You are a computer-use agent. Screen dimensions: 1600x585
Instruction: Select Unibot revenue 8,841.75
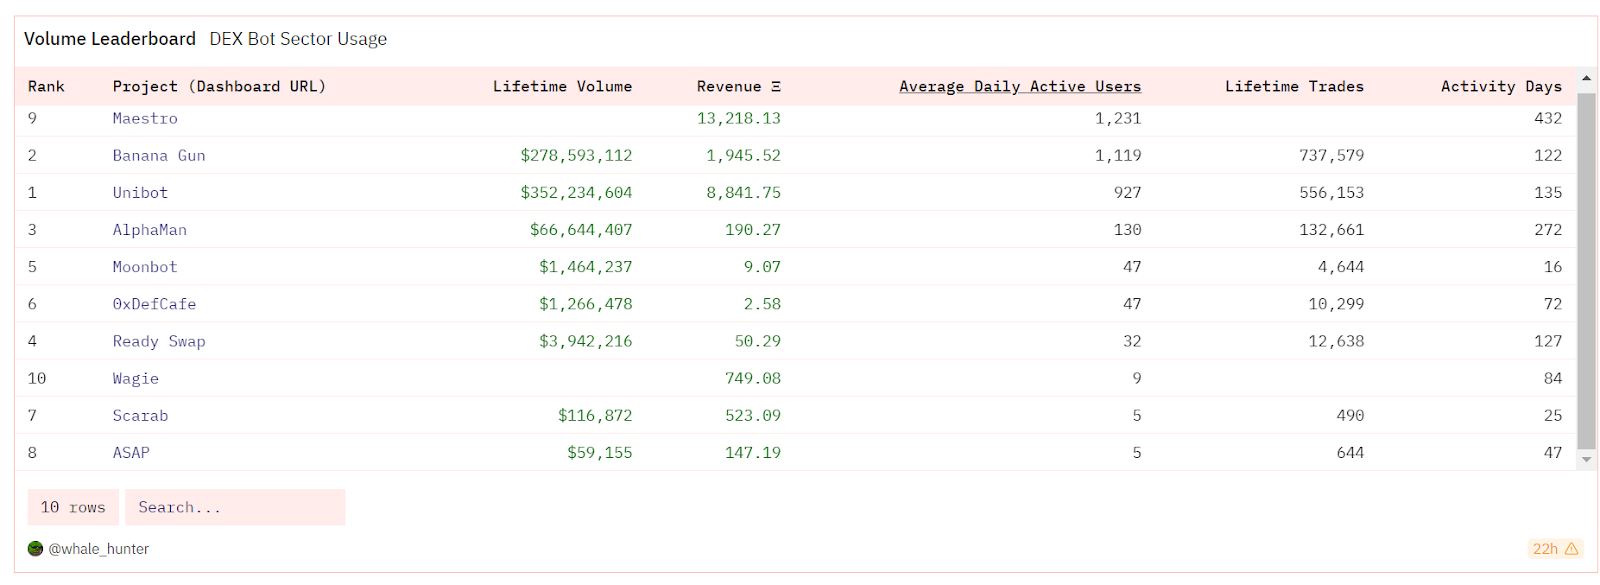click(743, 192)
